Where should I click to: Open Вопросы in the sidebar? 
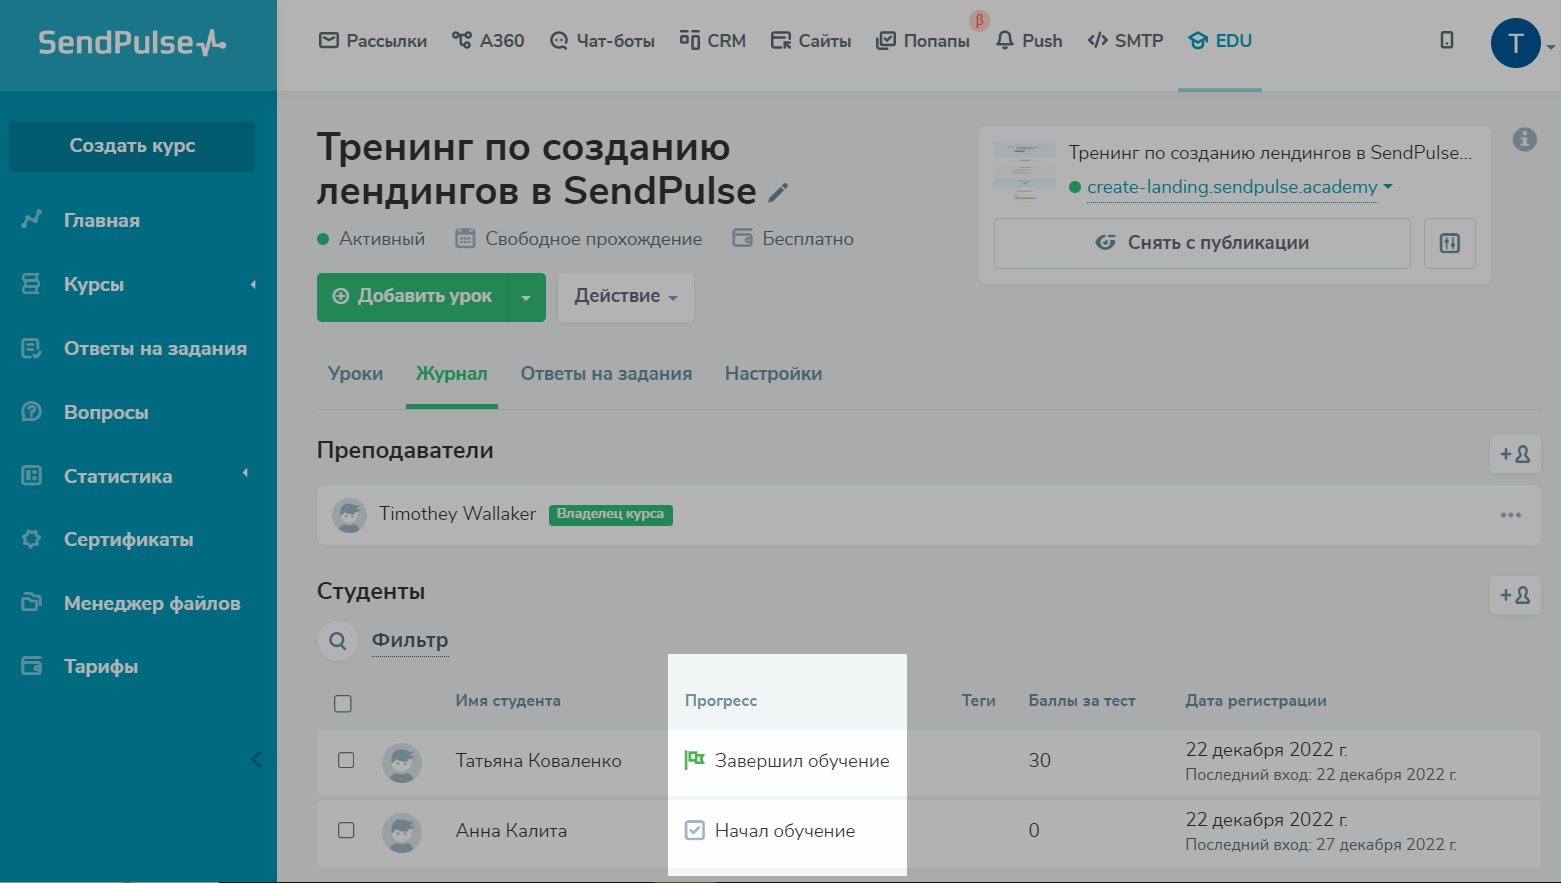[x=106, y=412]
